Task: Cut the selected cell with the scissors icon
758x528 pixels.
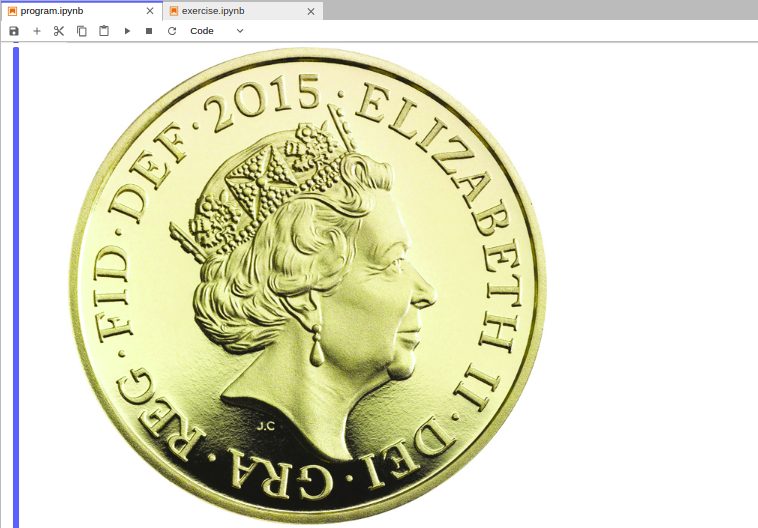Action: coord(59,31)
